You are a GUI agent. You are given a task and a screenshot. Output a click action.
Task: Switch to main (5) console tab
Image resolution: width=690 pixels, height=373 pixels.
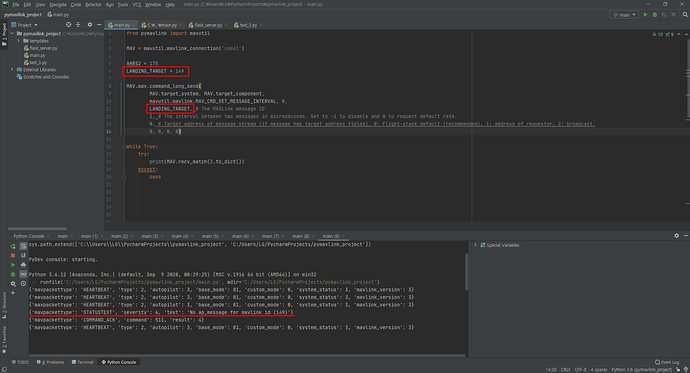(x=210, y=236)
